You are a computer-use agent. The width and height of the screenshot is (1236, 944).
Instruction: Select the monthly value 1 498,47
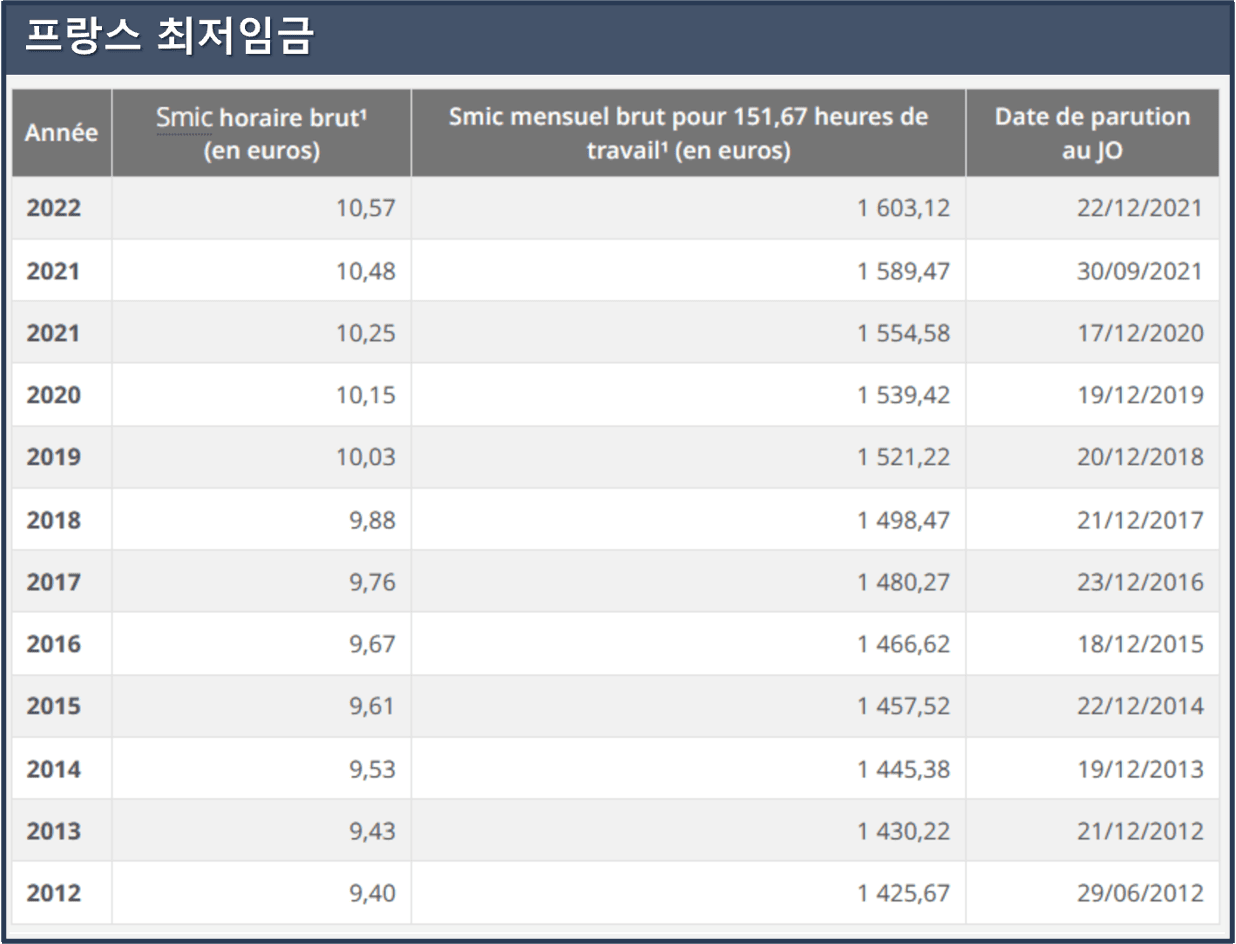click(x=903, y=520)
